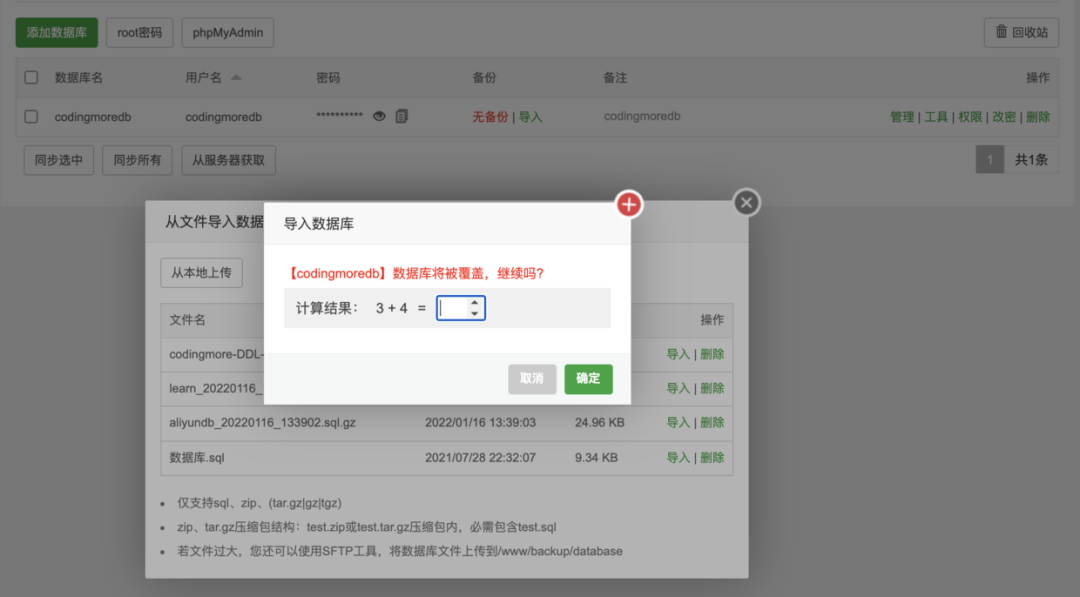Screen dimensions: 1080x597
Task: Open the 回收站 recycle bin
Action: (x=1020, y=32)
